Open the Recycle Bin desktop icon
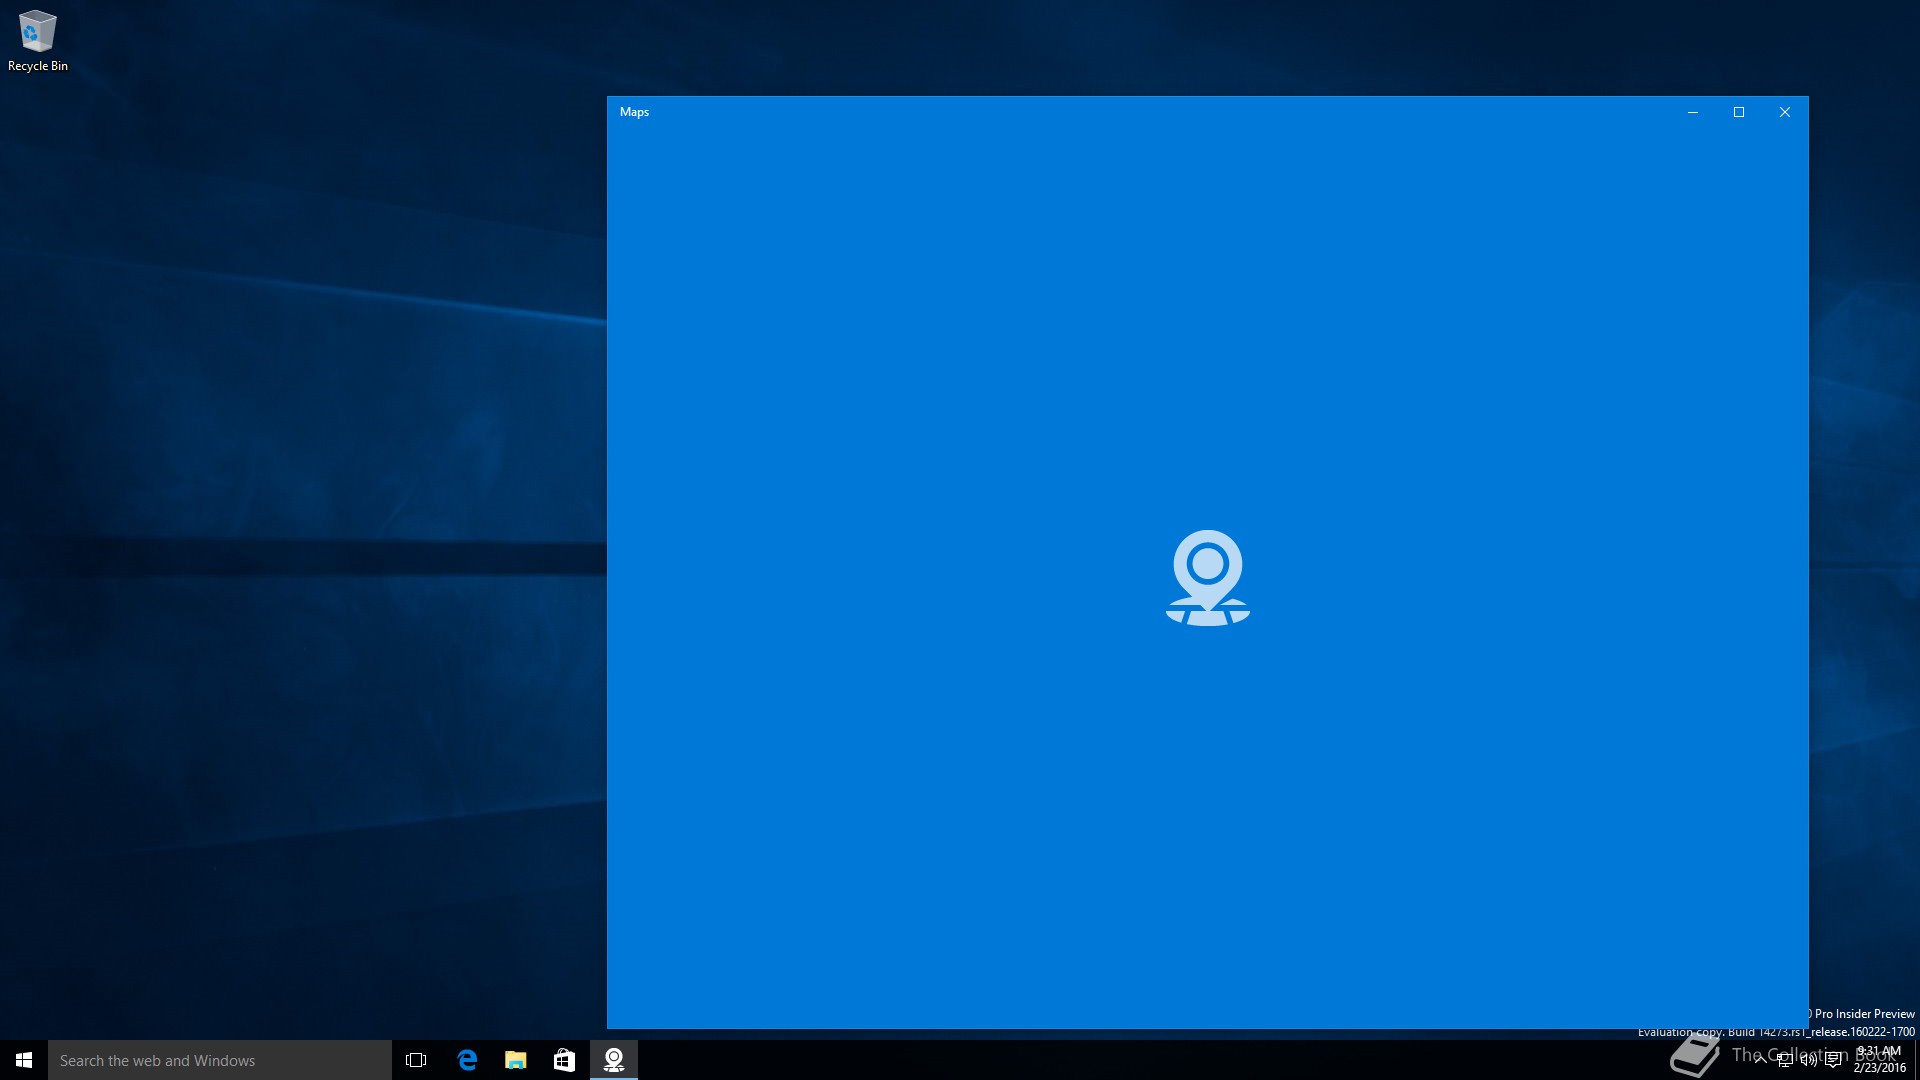 (38, 41)
